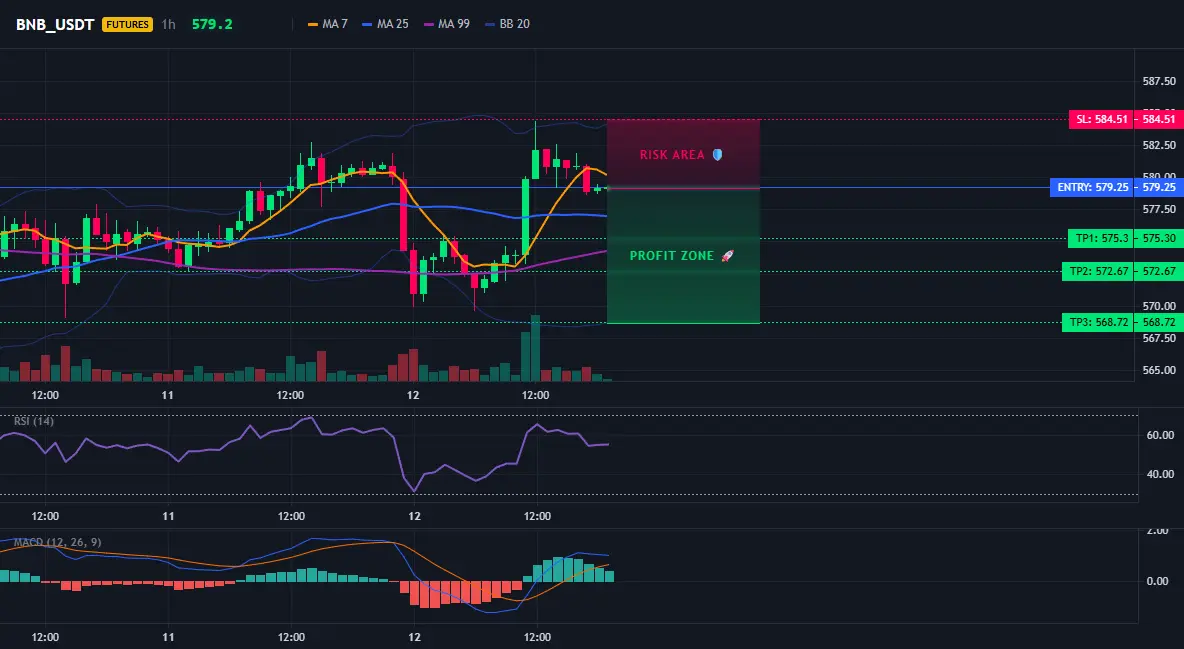Click the shield icon beside RISK AREA
The height and width of the screenshot is (649, 1184).
(717, 155)
